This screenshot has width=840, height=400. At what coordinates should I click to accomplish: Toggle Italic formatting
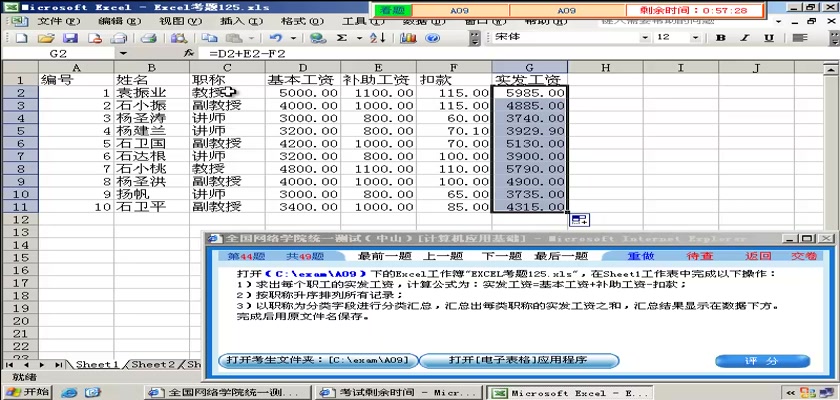click(x=745, y=37)
